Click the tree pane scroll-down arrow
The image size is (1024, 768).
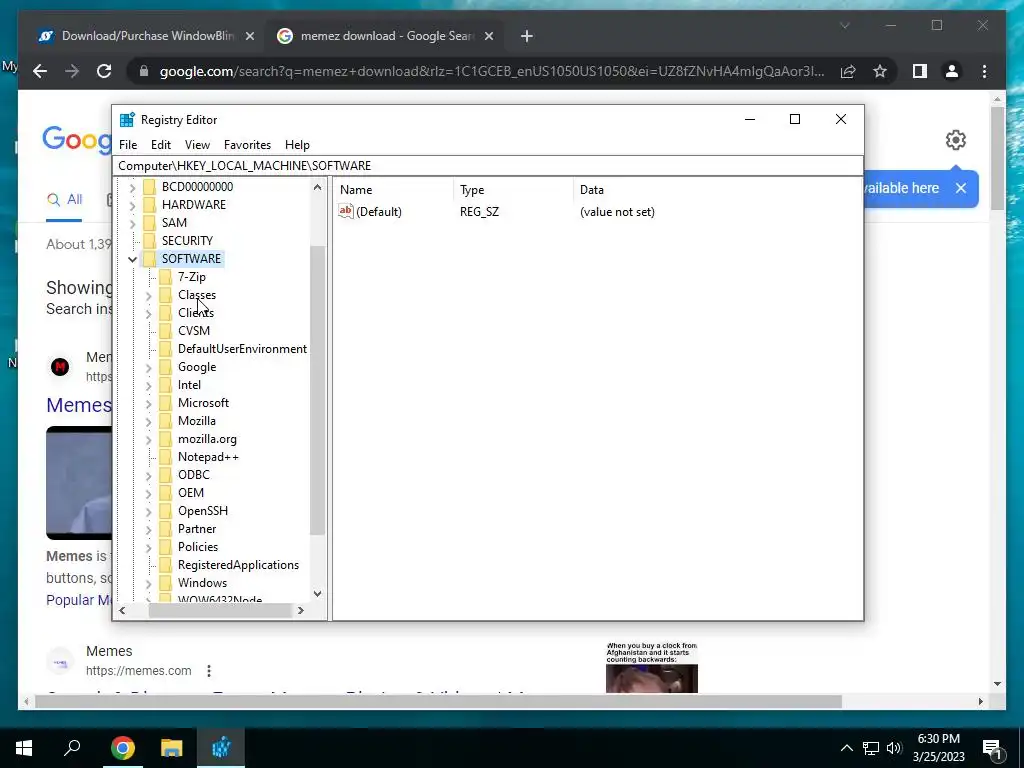click(x=317, y=594)
